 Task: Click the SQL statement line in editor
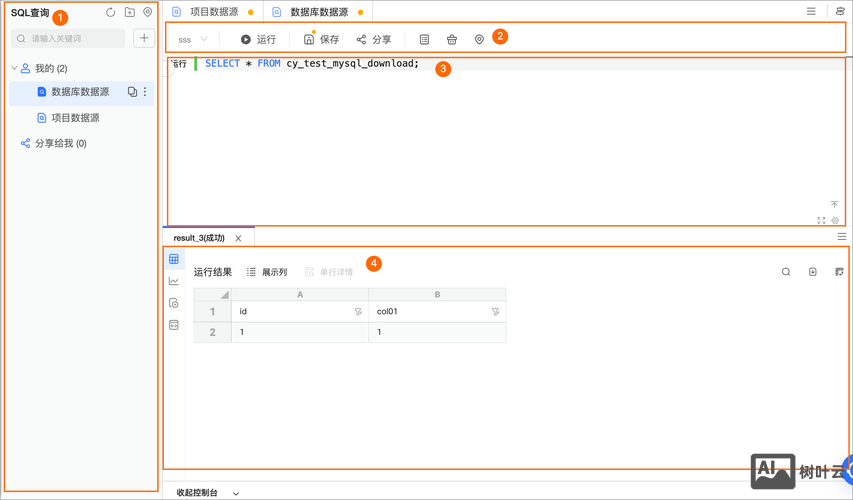point(312,64)
